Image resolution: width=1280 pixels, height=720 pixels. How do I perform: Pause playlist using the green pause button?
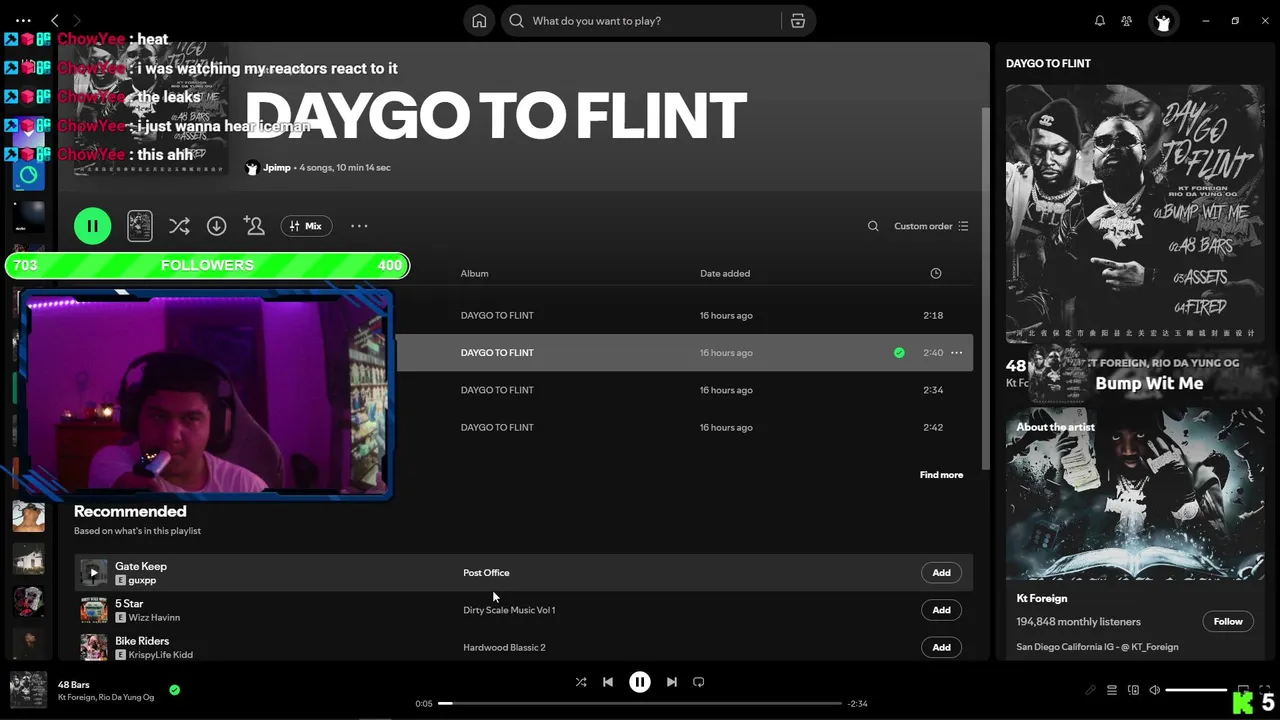click(x=92, y=226)
